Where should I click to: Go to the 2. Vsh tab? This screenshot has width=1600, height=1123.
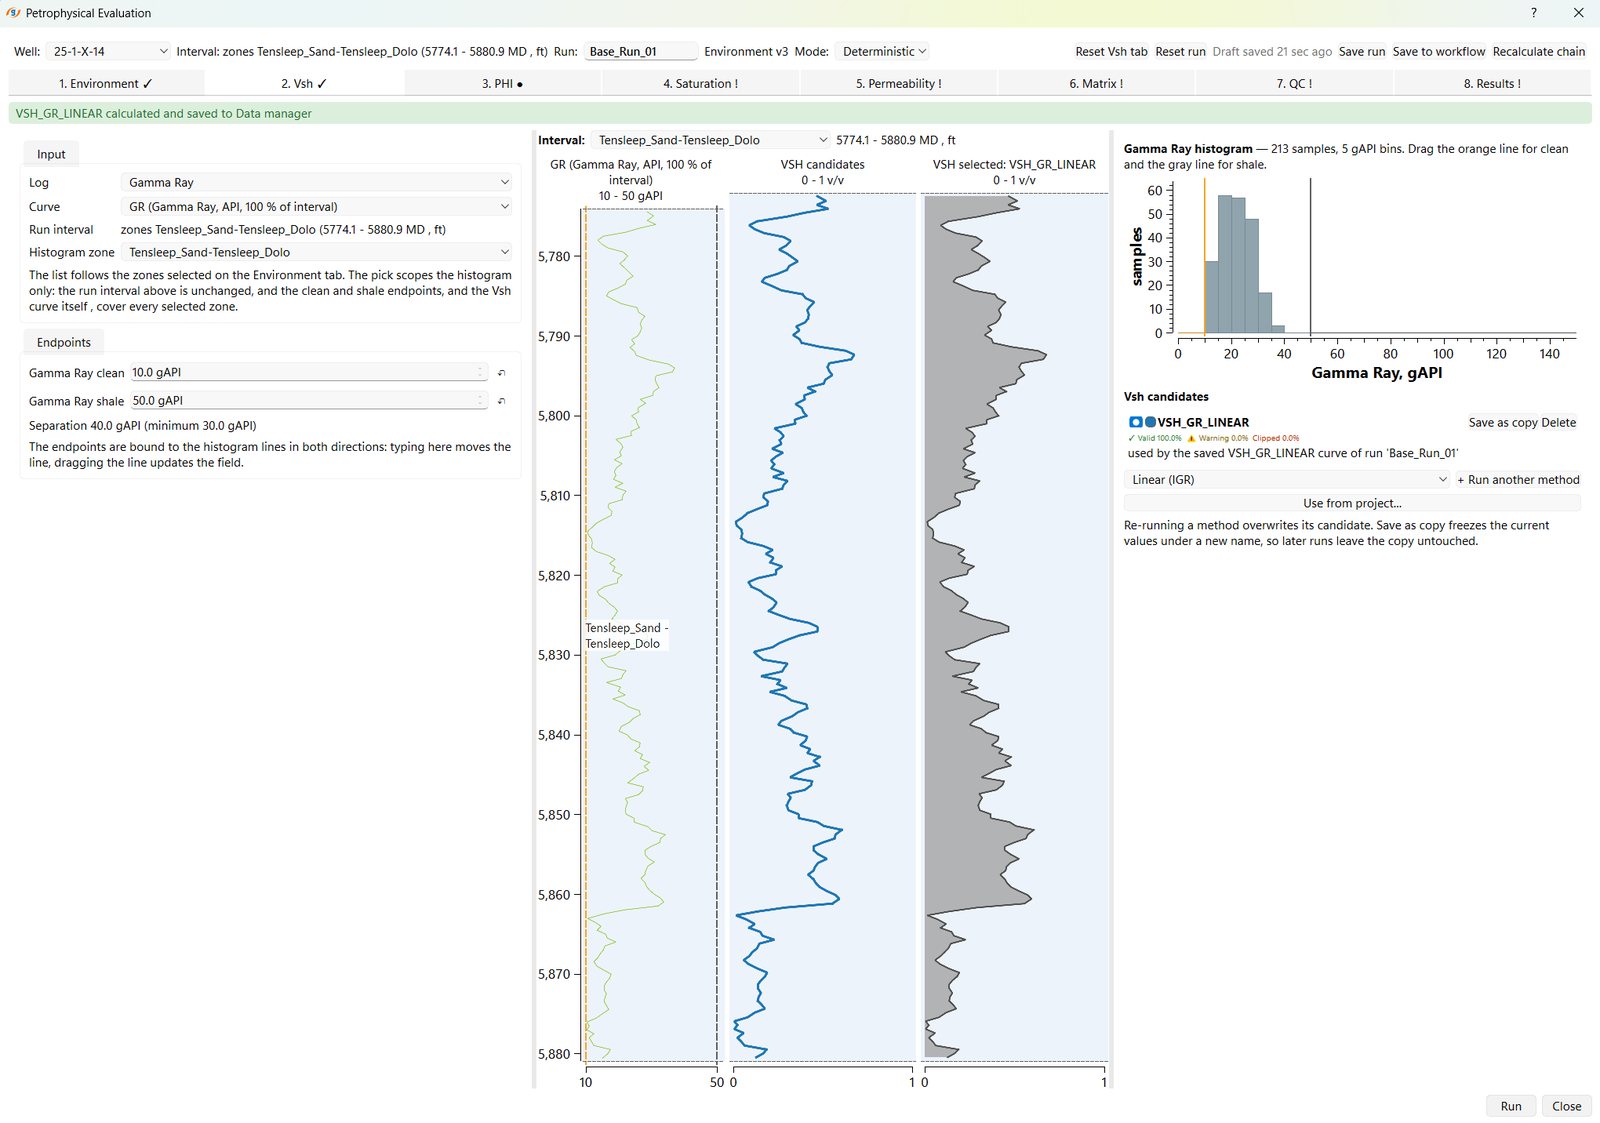(304, 84)
